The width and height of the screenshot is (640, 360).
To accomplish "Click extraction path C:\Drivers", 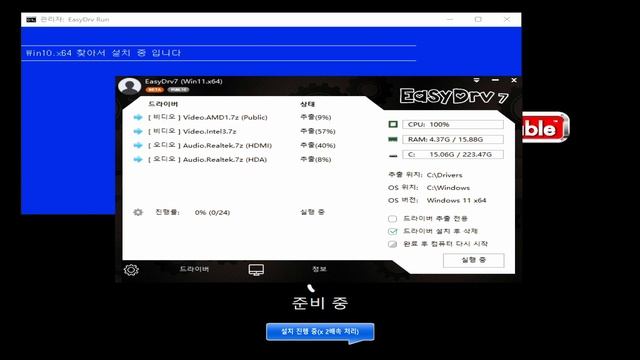I will tap(444, 175).
